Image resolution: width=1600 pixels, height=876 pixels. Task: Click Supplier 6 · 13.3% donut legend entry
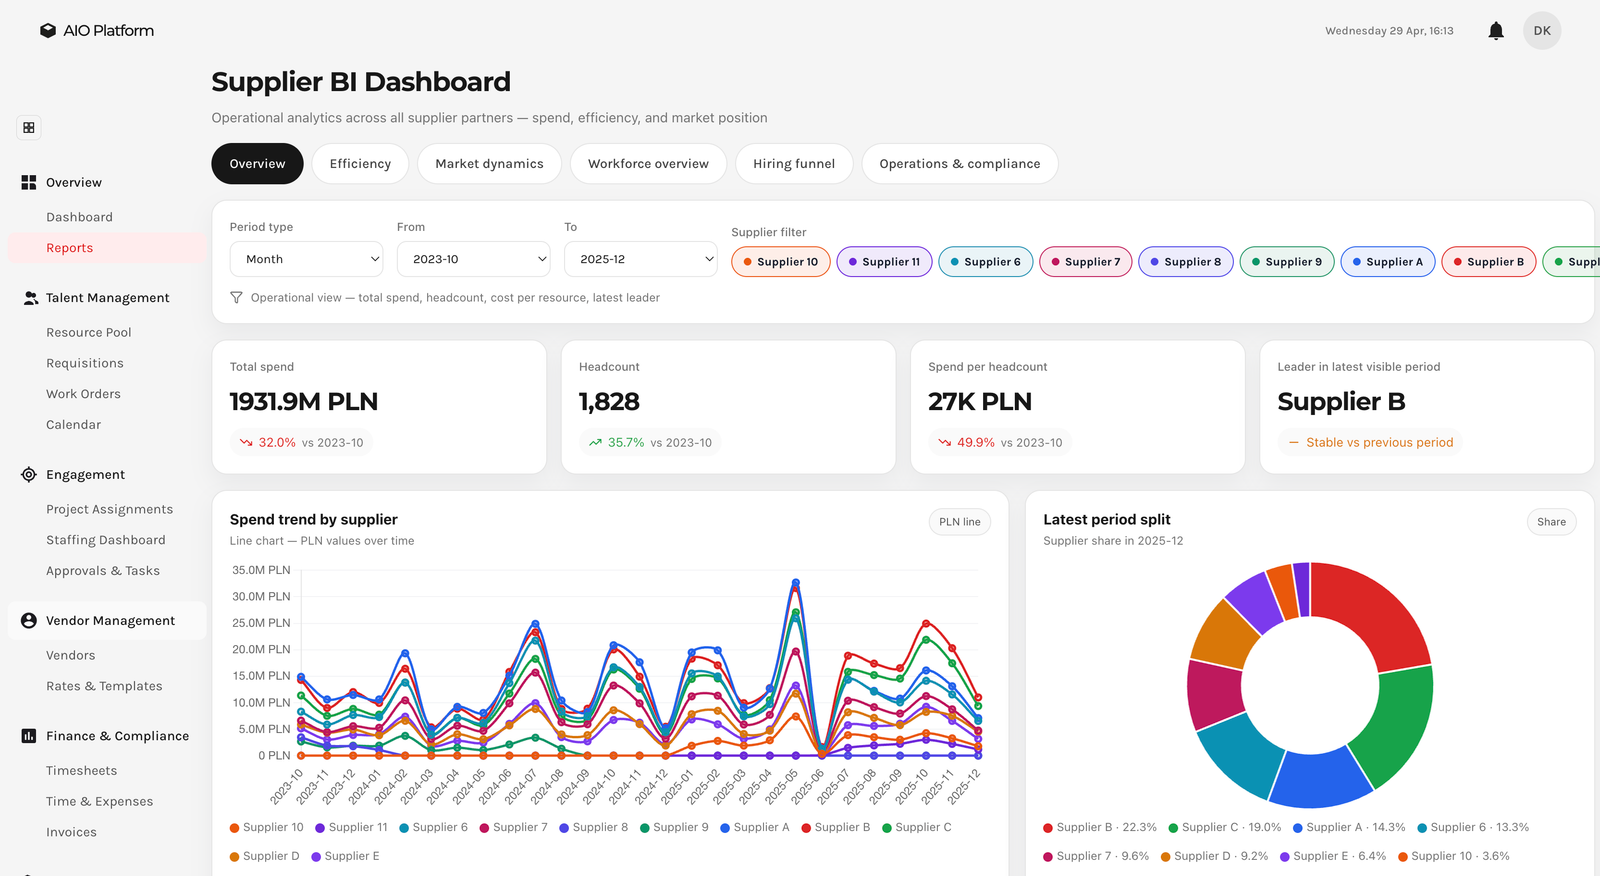(1473, 828)
